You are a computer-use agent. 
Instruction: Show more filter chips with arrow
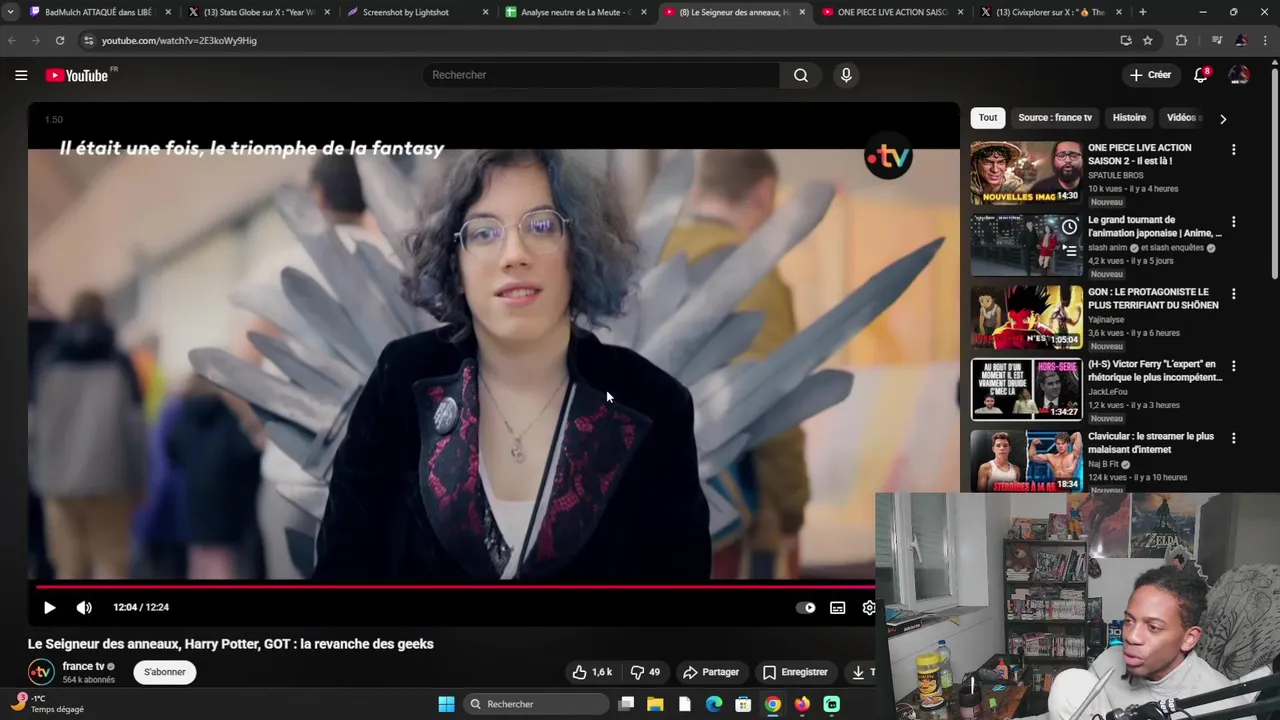(x=1222, y=118)
